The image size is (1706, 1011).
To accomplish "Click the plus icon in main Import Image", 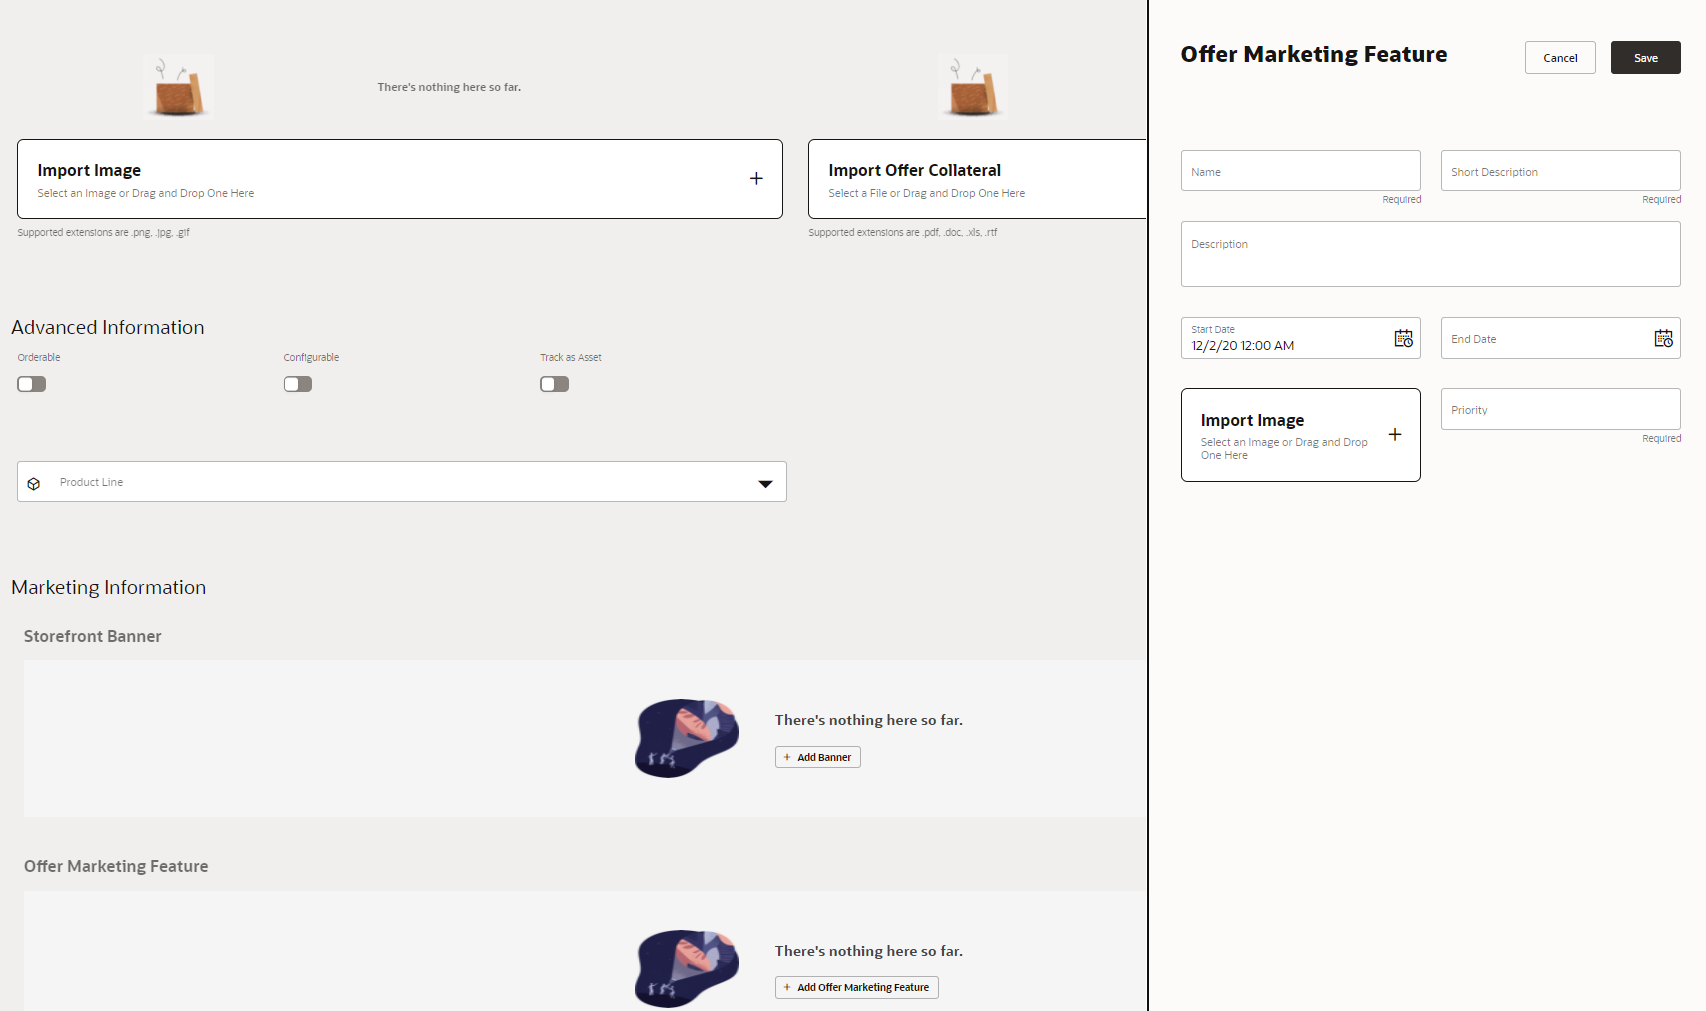I will click(x=756, y=179).
